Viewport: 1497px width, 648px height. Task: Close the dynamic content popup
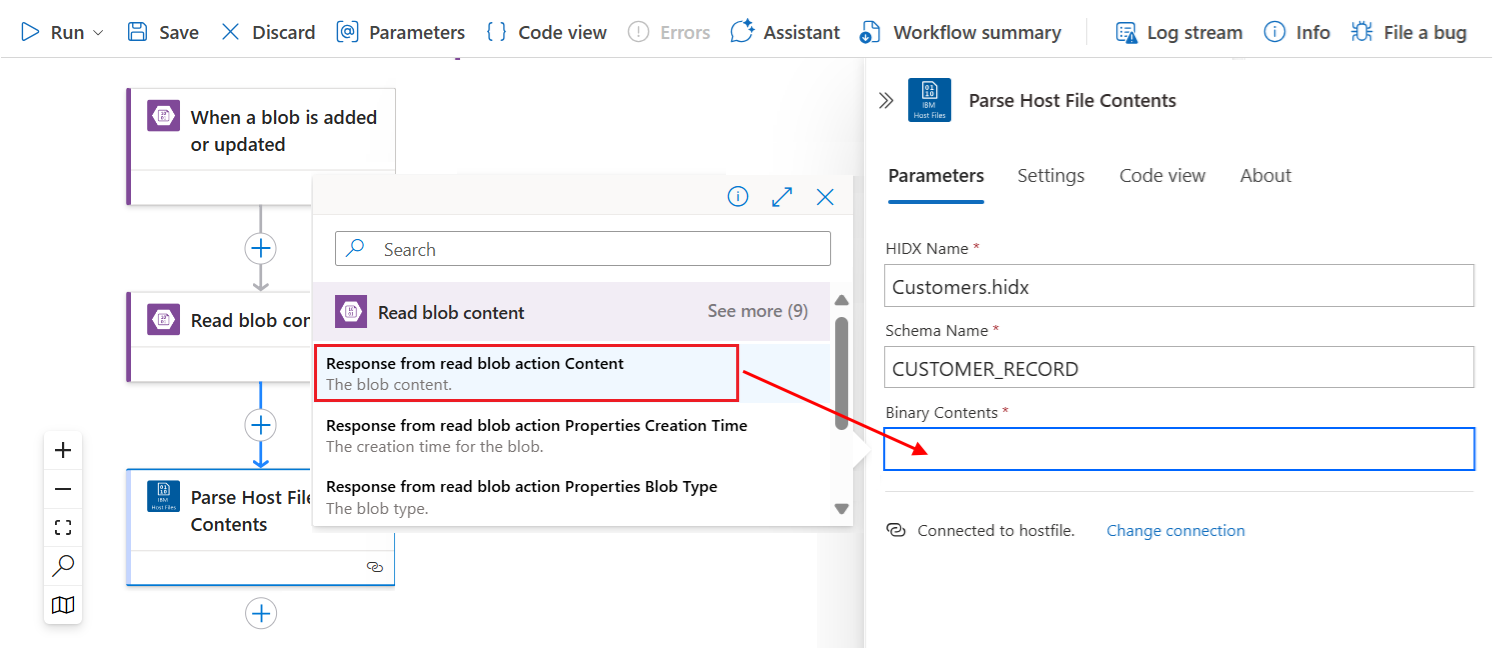pos(825,197)
